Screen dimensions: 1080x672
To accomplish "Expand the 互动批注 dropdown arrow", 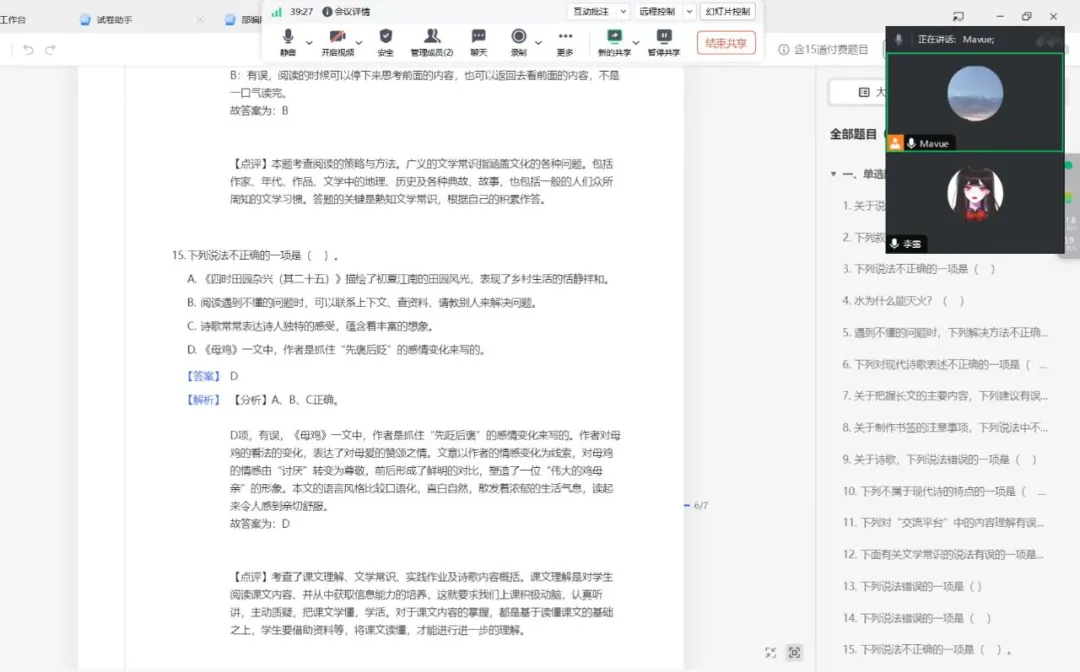I will tap(623, 11).
